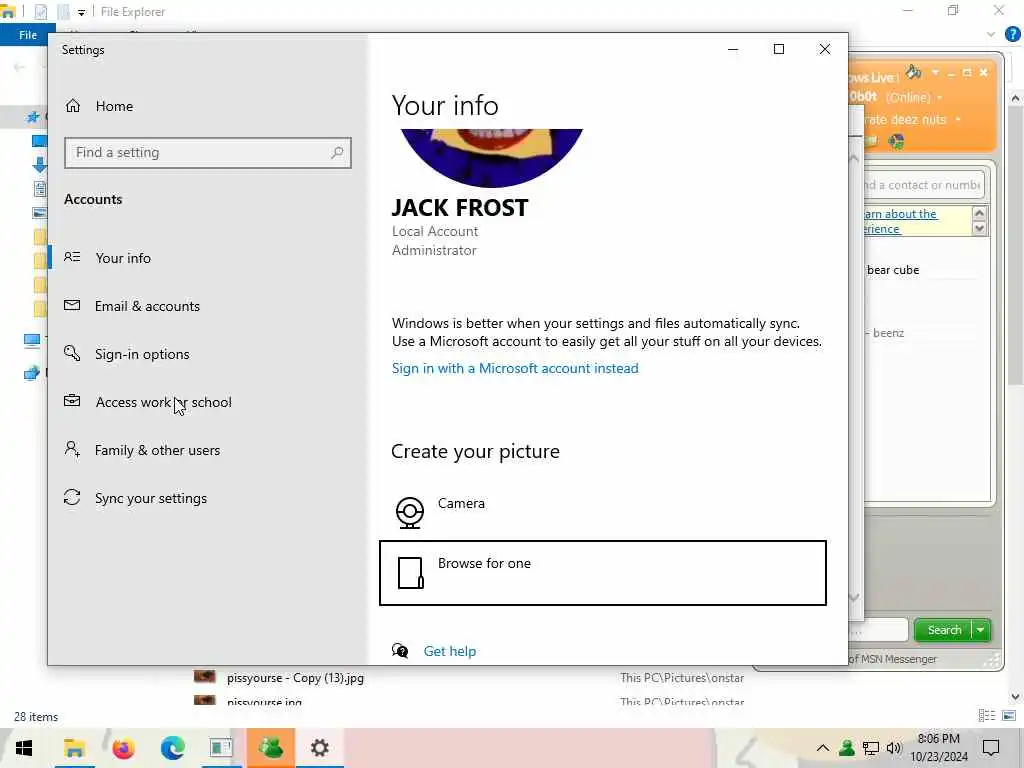Click the news app icon on taskbar
Viewport: 1024px width, 768px height.
point(221,748)
